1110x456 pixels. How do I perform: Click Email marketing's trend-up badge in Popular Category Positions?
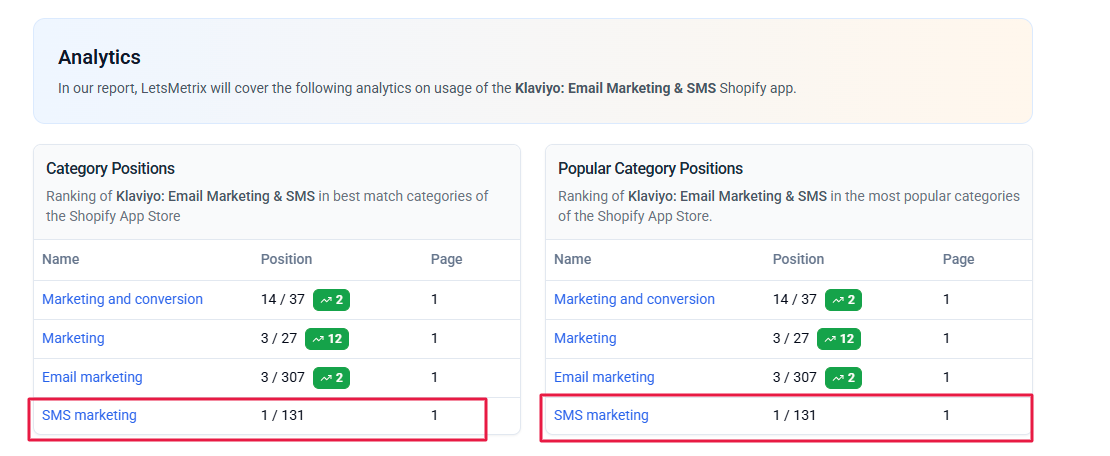click(843, 377)
